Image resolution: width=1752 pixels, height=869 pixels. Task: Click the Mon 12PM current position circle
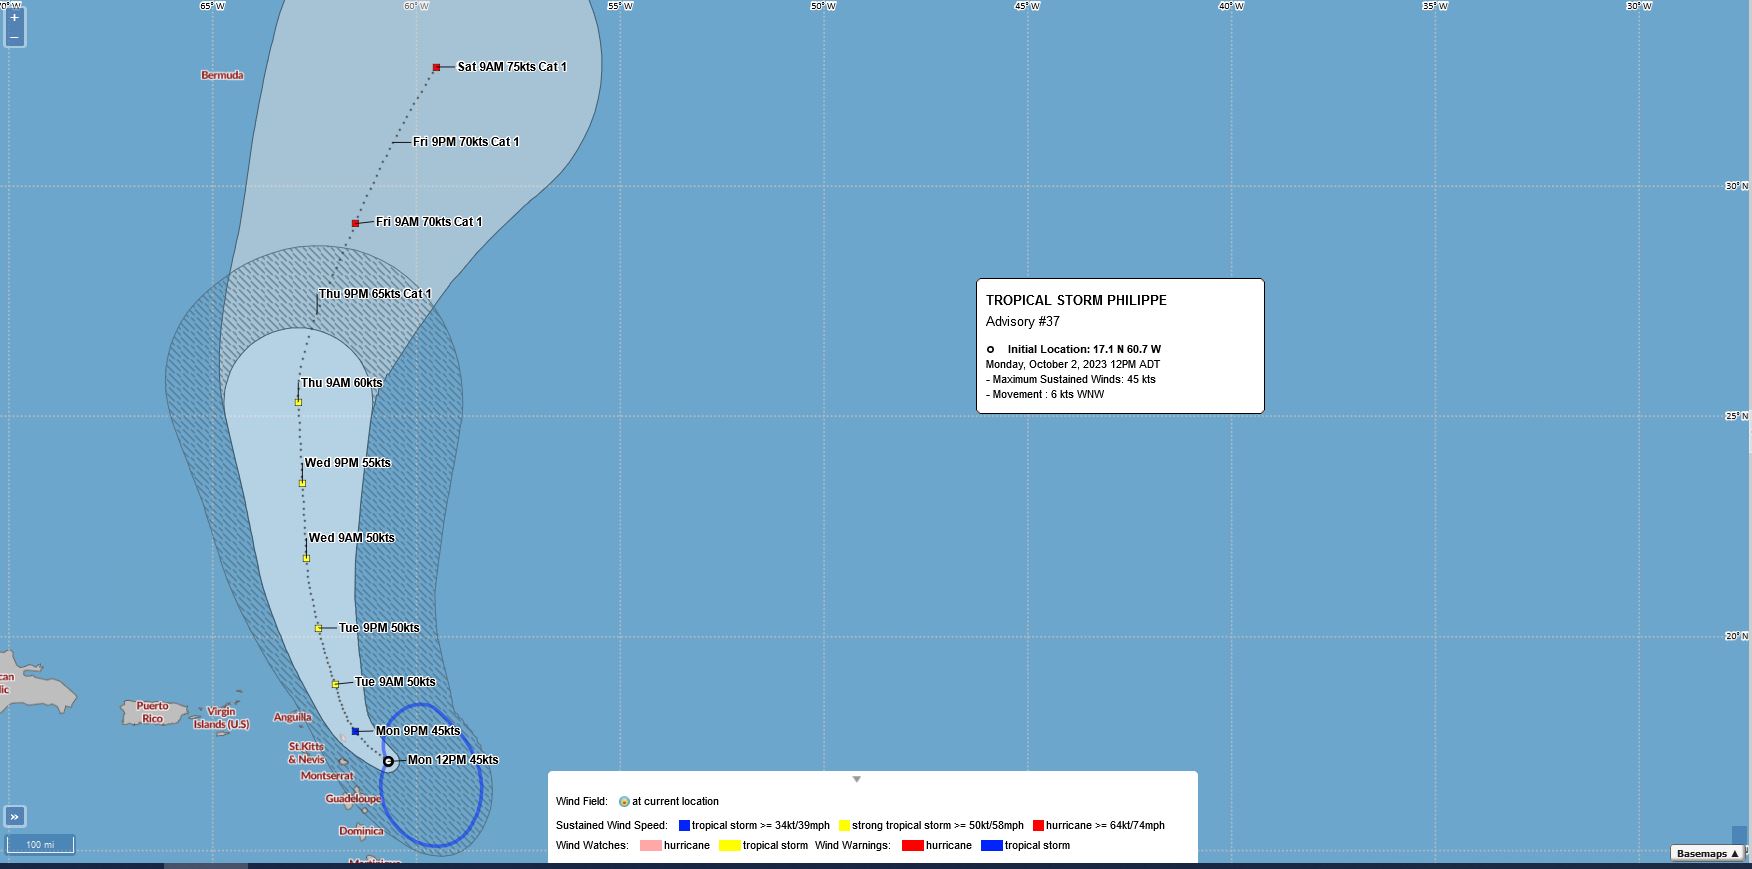388,761
